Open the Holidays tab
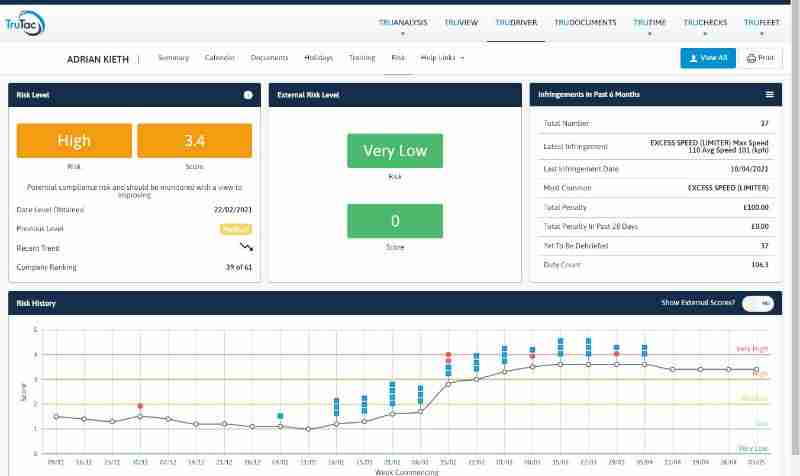The height and width of the screenshot is (476, 800). pyautogui.click(x=318, y=58)
